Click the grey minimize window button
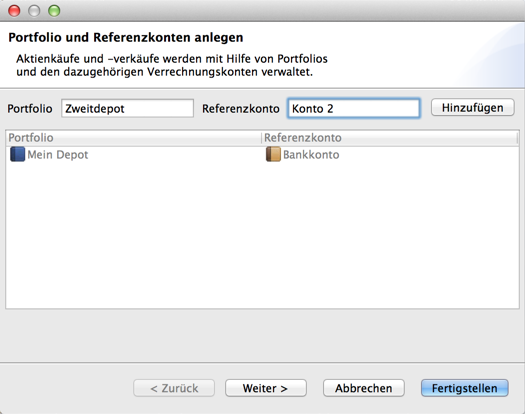Image resolution: width=525 pixels, height=414 pixels. [x=34, y=11]
